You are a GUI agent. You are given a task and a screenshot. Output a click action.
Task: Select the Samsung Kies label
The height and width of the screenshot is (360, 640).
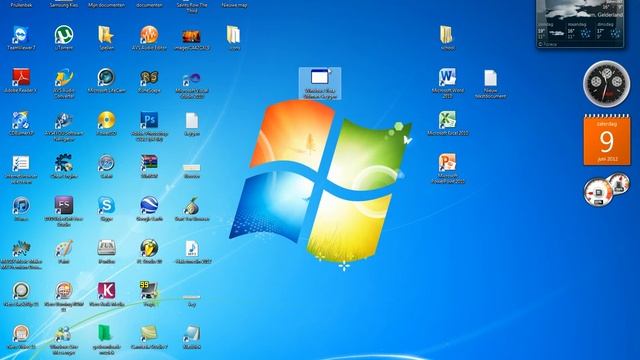(x=64, y=5)
